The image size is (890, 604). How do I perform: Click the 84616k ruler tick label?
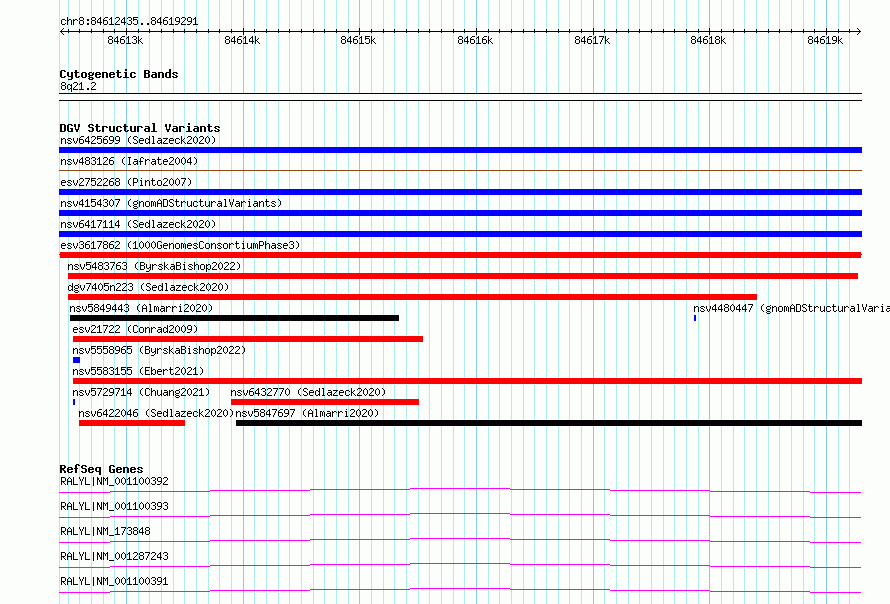(x=475, y=40)
